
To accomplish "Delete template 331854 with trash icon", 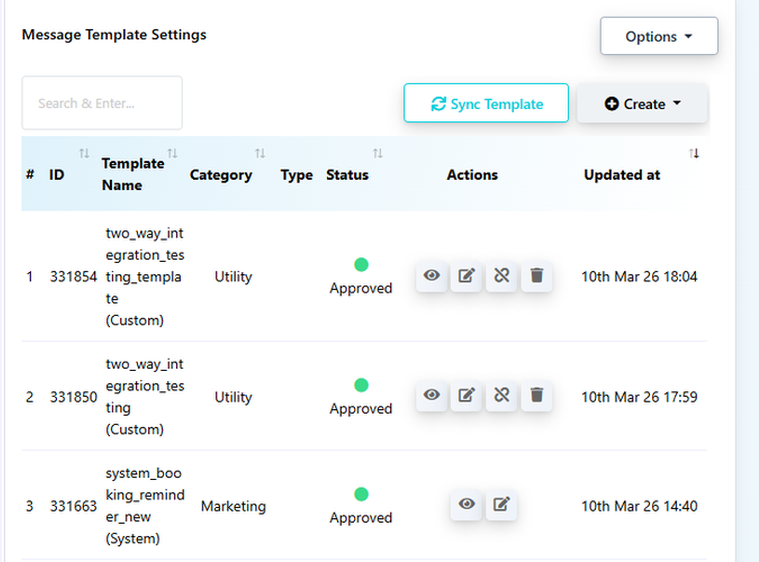I will tap(536, 276).
